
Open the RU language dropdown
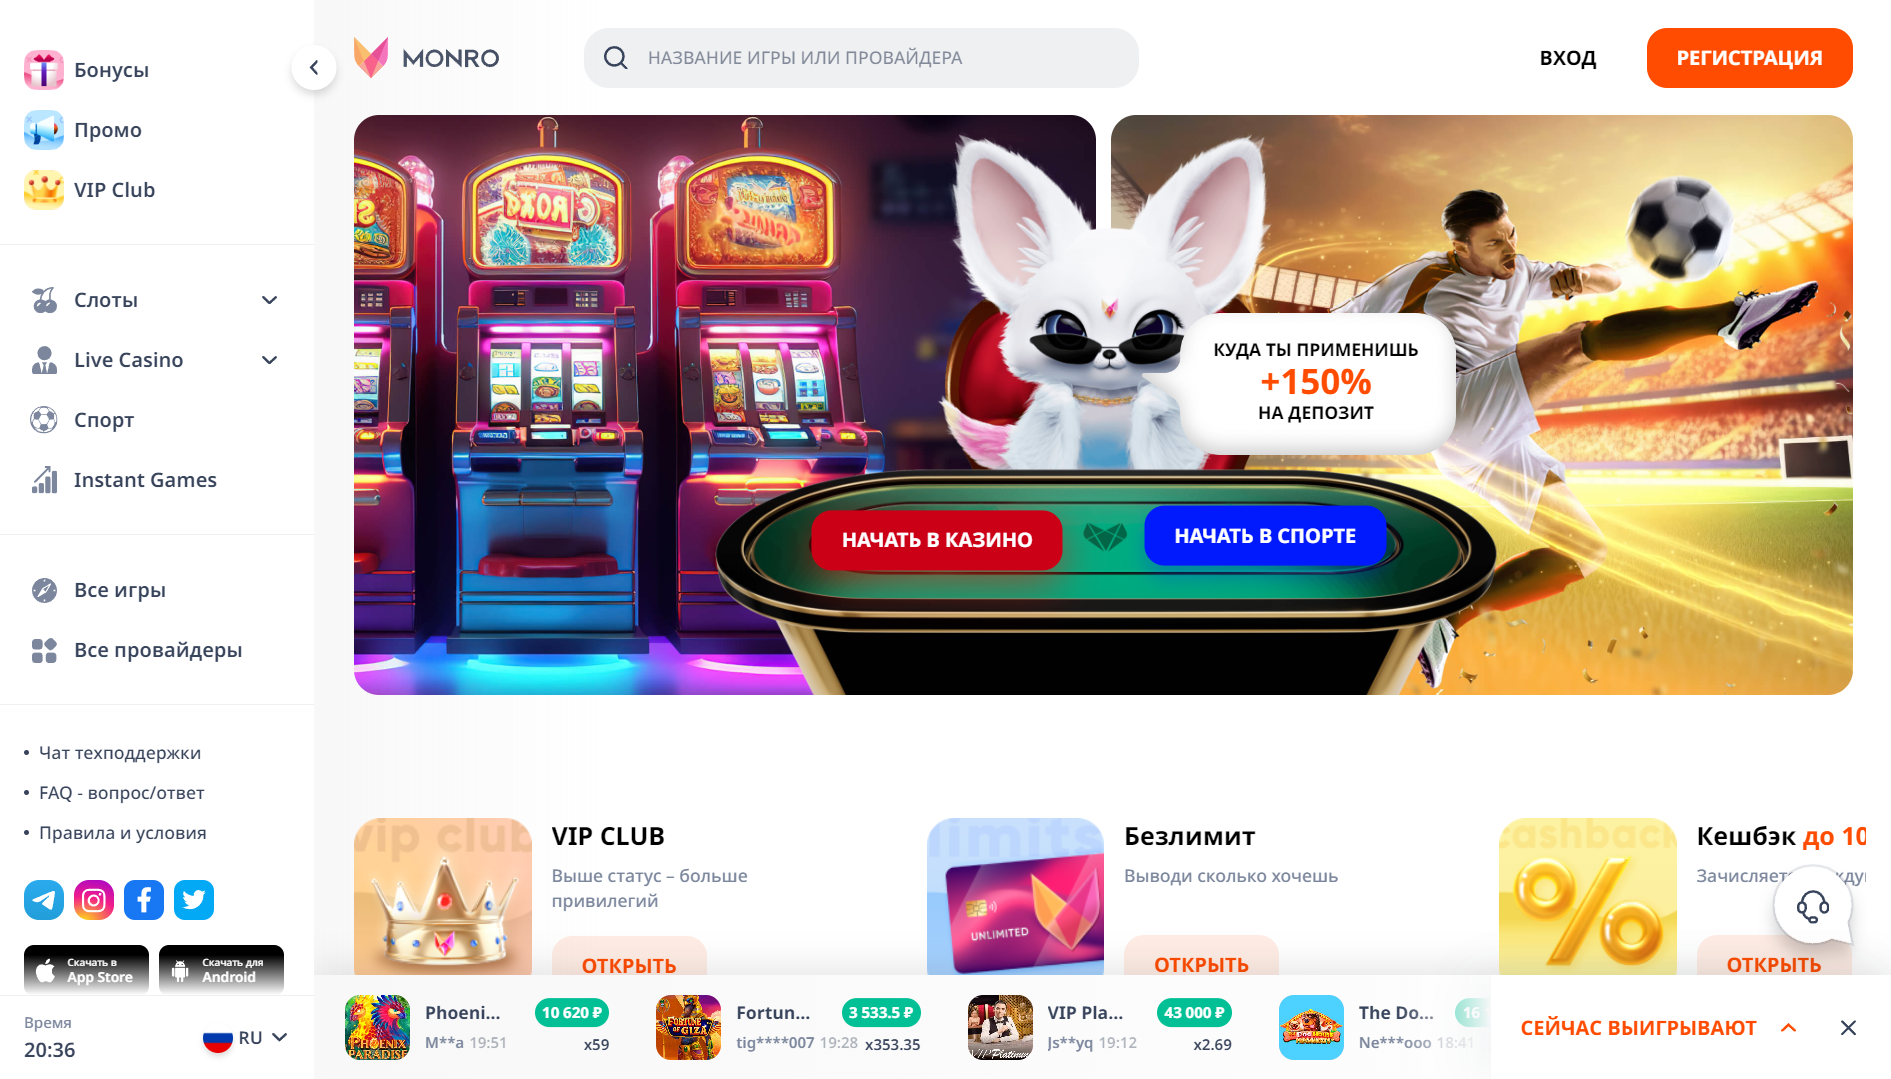tap(246, 1038)
